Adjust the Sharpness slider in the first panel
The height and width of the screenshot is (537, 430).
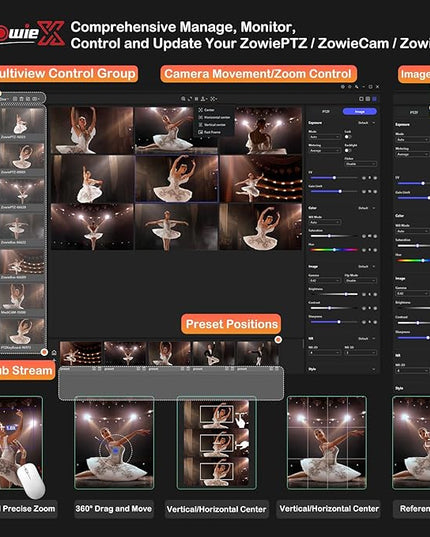click(x=334, y=322)
